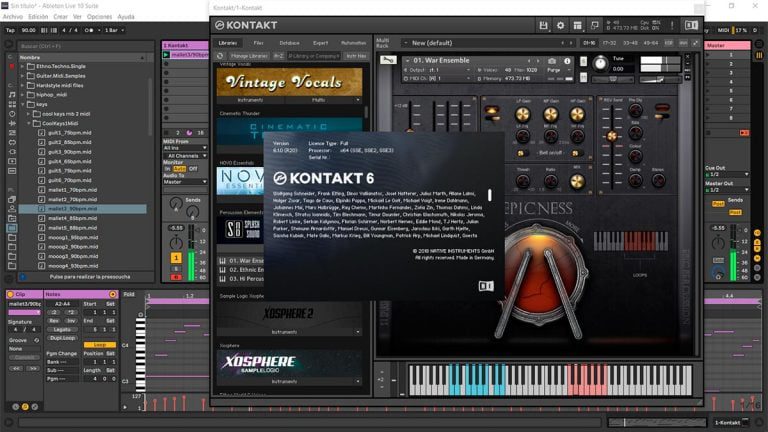Toggle Kontakt minimized view icon
The width and height of the screenshot is (768, 432).
pos(595,25)
